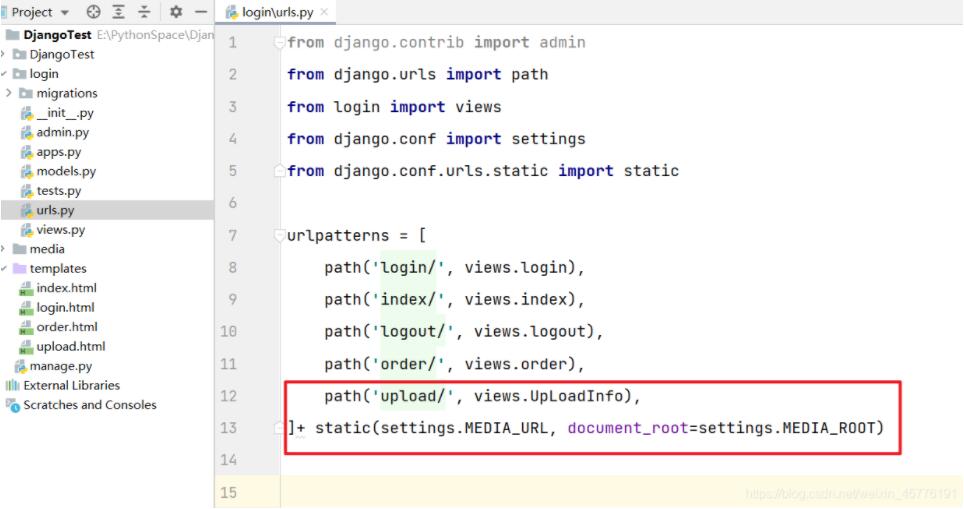Hide the Project tool window with minus icon
The height and width of the screenshot is (509, 964).
point(200,12)
